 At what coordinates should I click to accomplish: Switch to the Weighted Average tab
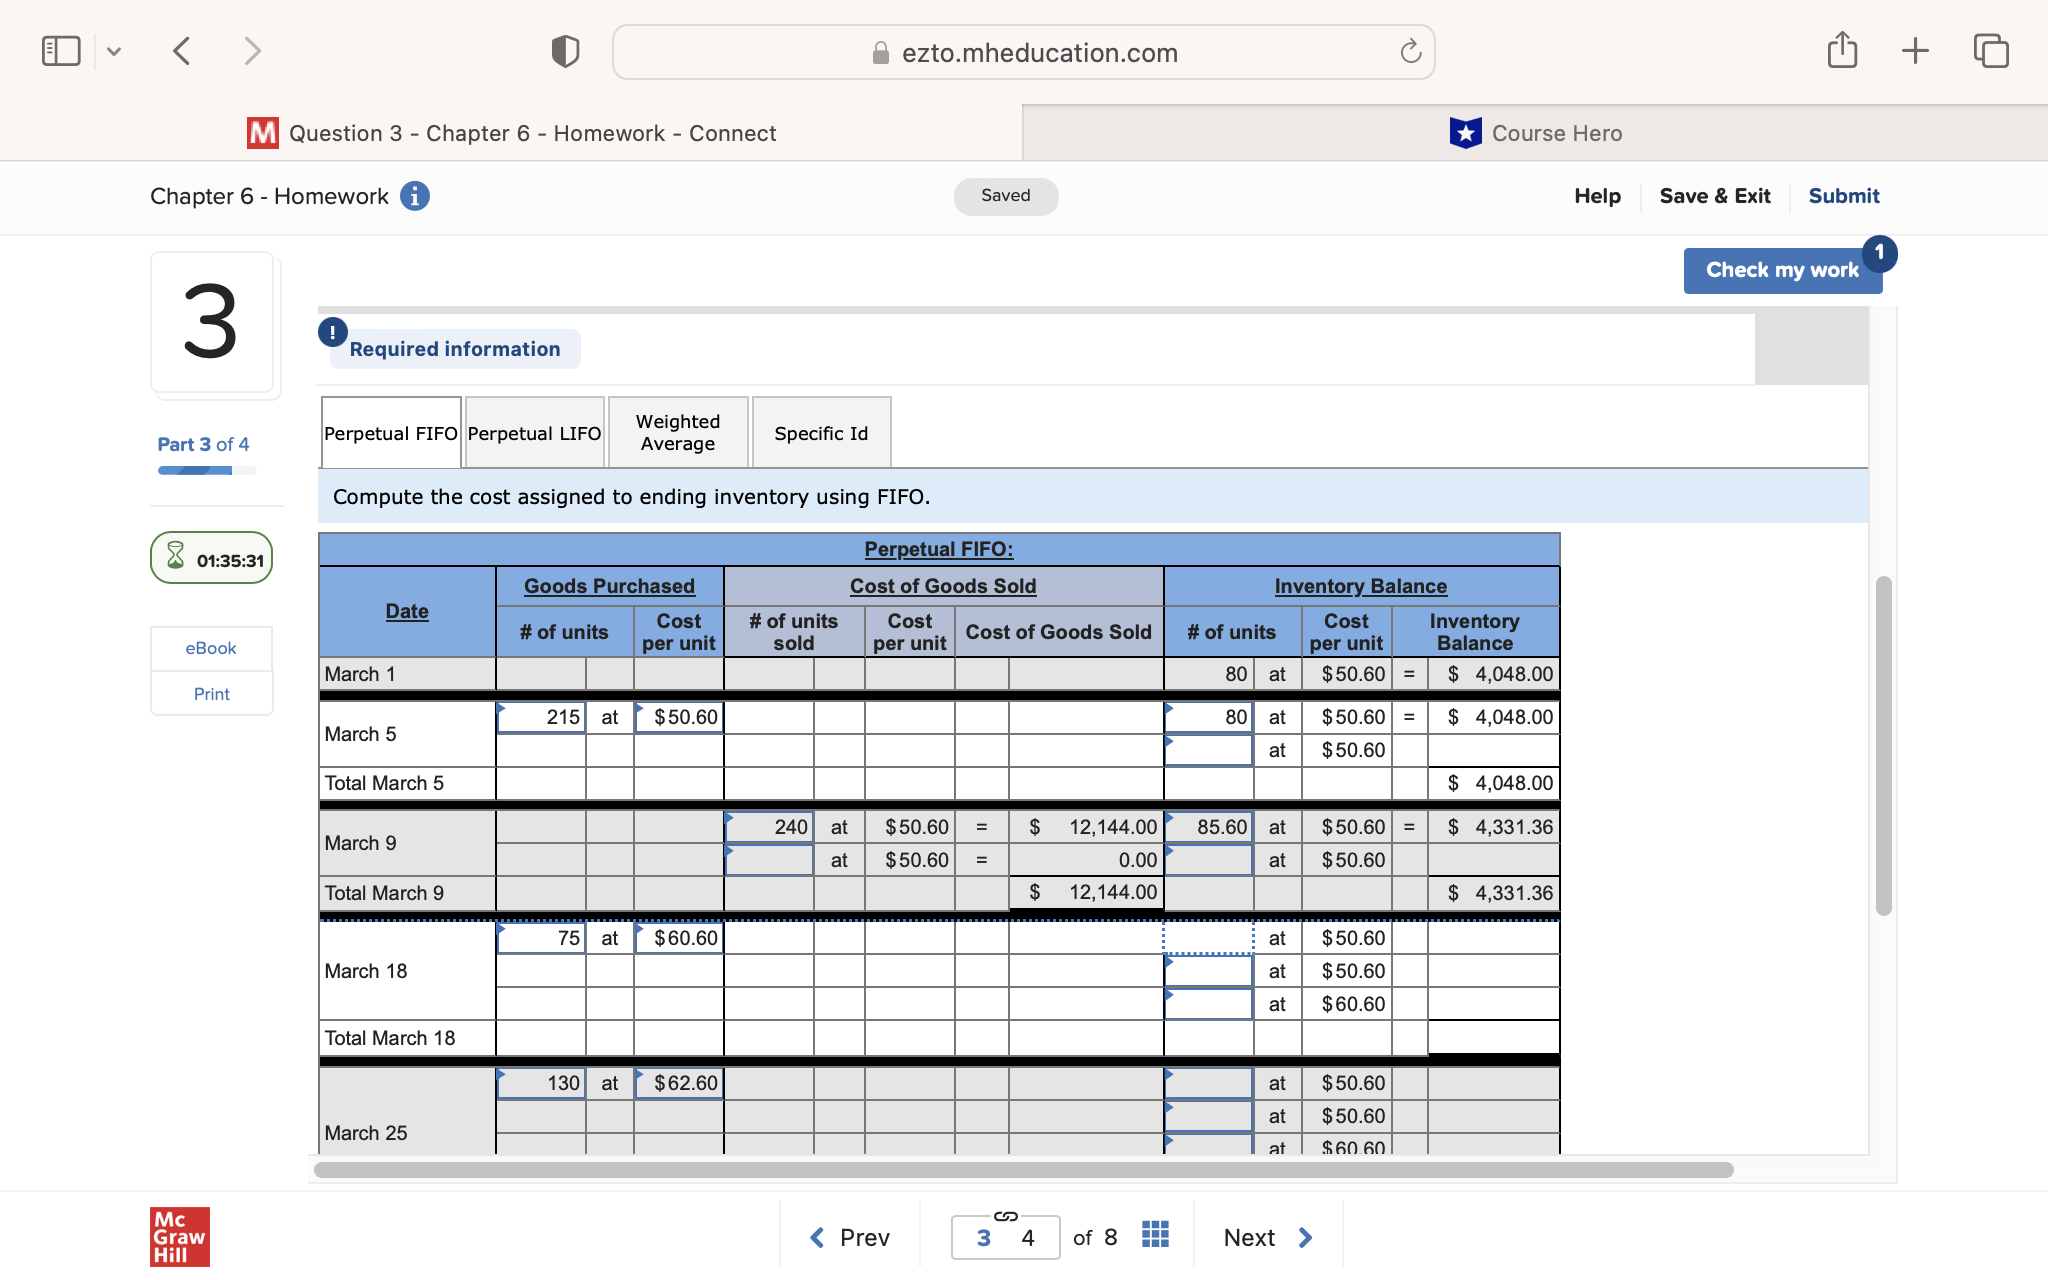coord(677,432)
